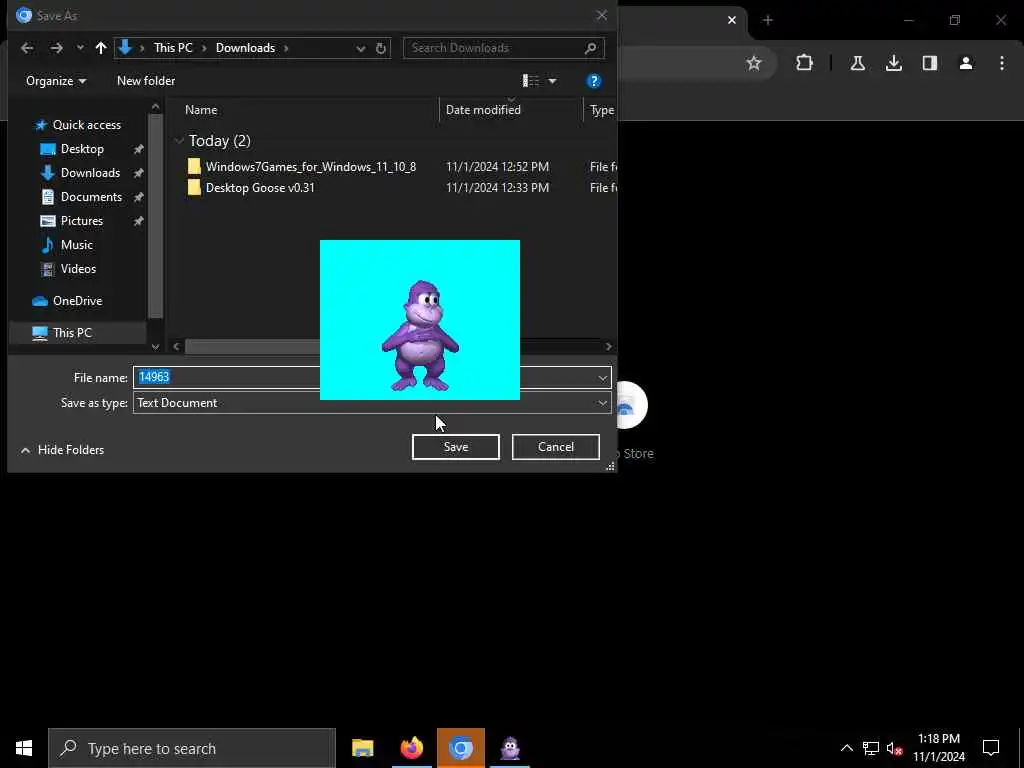Sort by Date modified column
This screenshot has height=768, width=1024.
click(x=483, y=110)
